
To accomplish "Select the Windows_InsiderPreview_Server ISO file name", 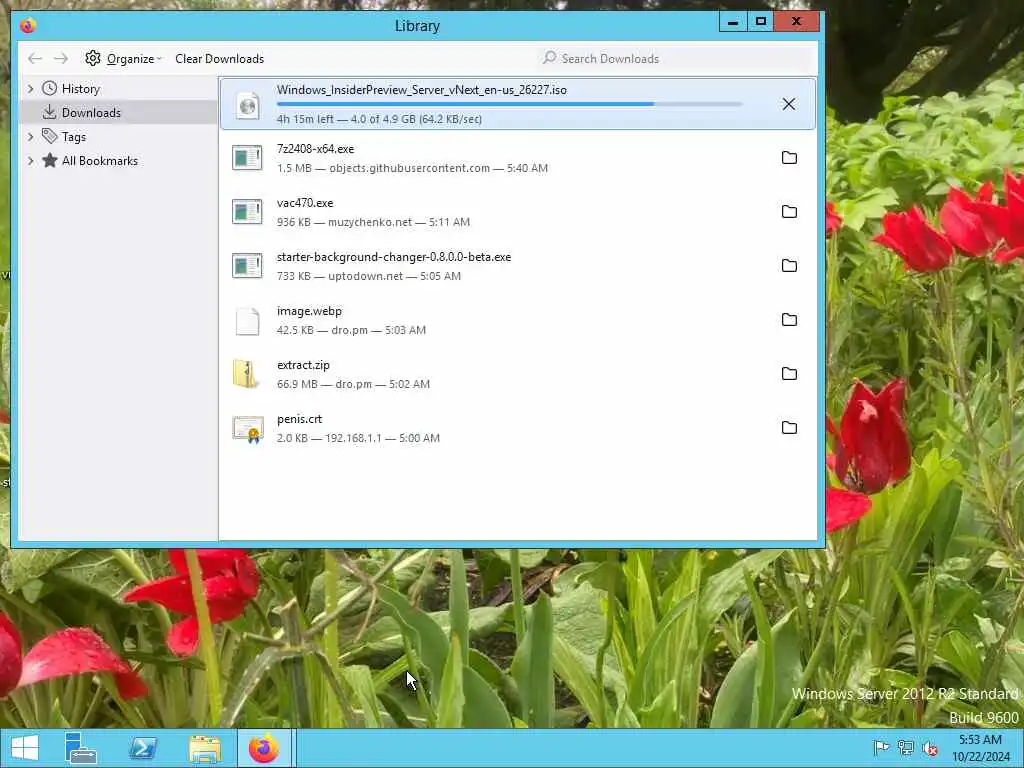I will 422,90.
